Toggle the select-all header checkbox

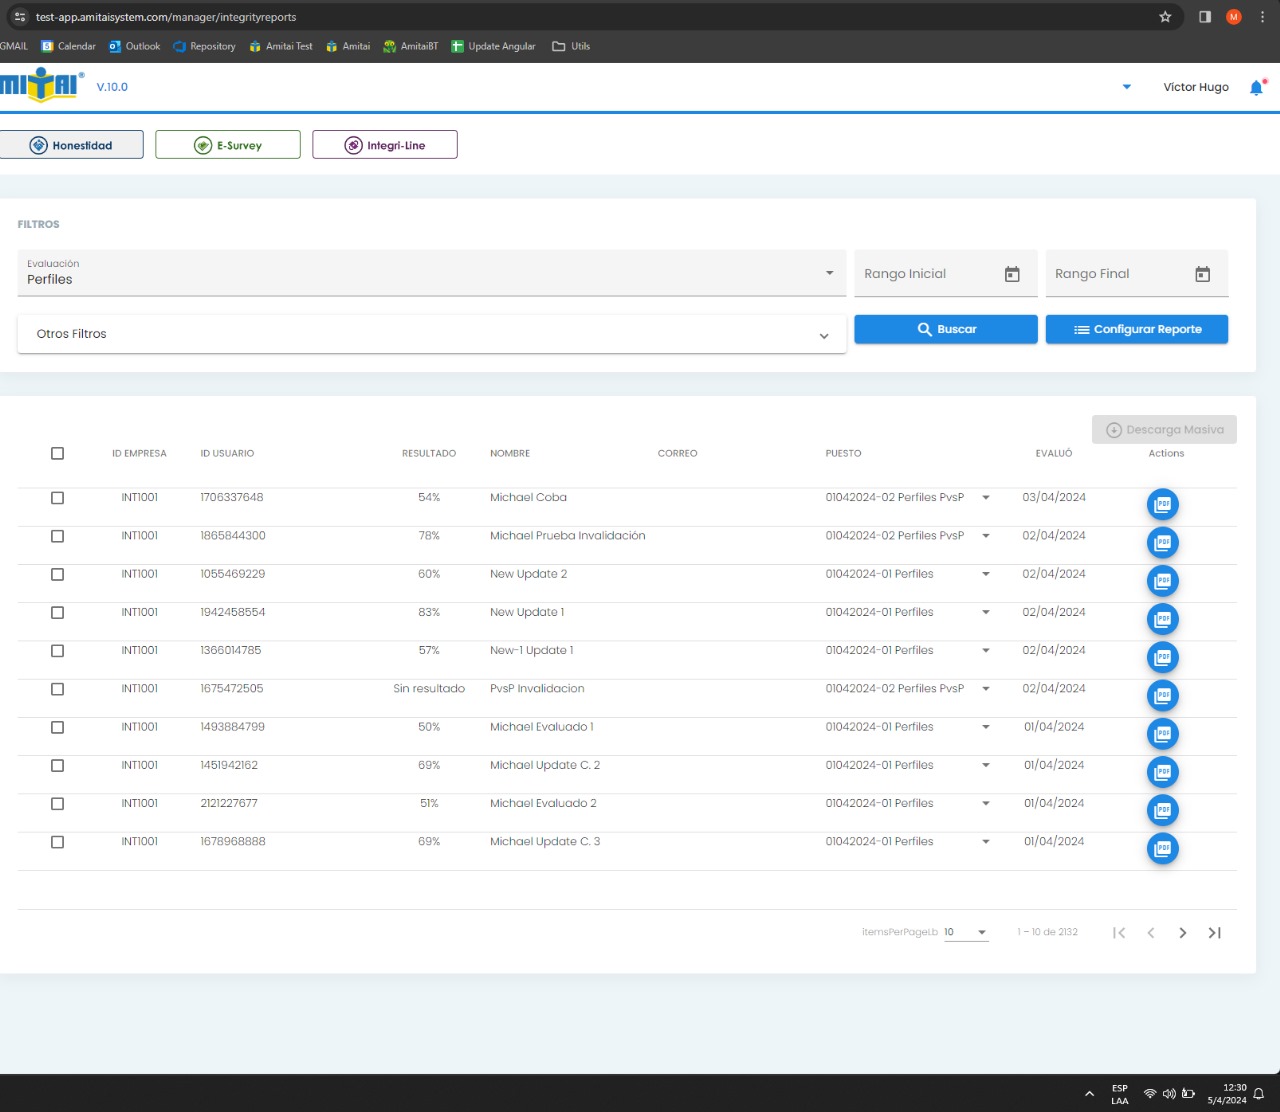click(57, 454)
